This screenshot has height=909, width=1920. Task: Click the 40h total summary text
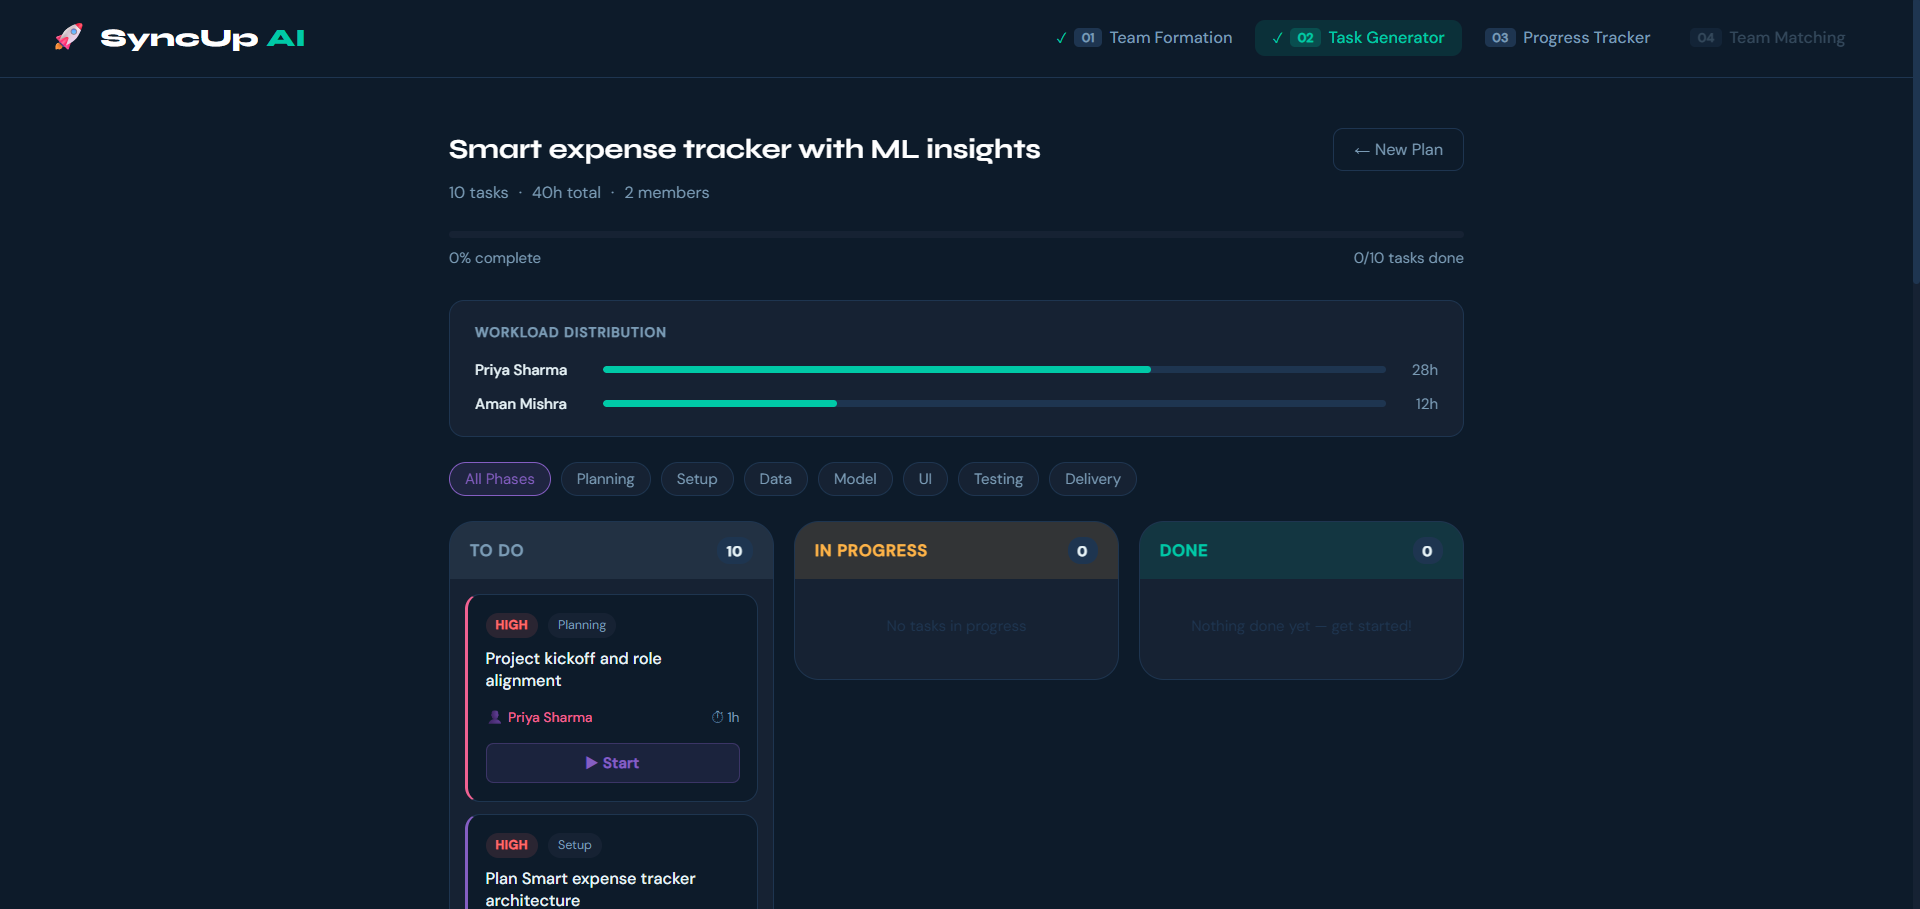click(x=566, y=193)
